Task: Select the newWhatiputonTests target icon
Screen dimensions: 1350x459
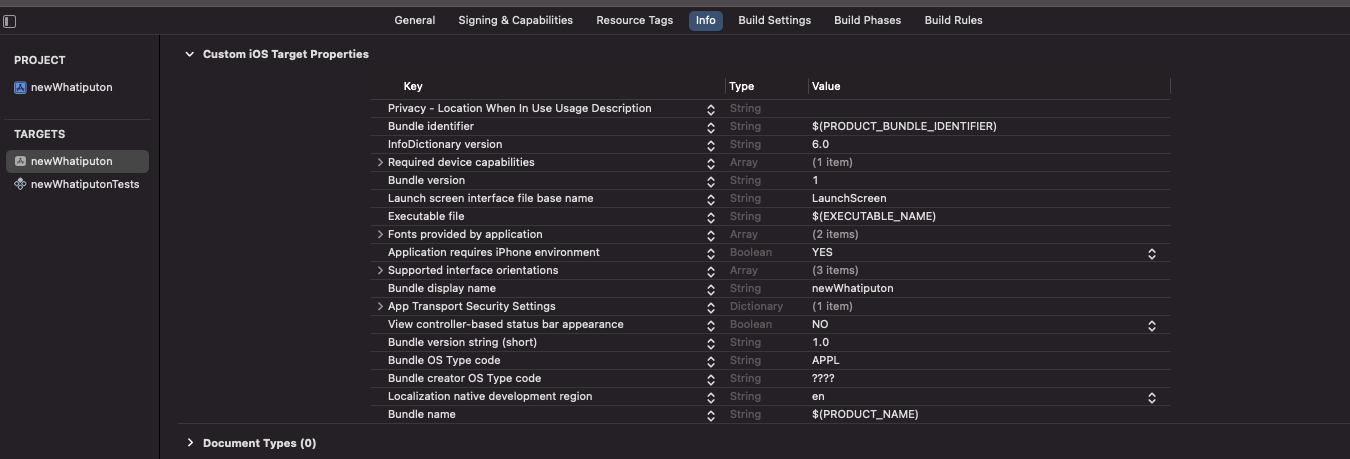Action: point(20,184)
